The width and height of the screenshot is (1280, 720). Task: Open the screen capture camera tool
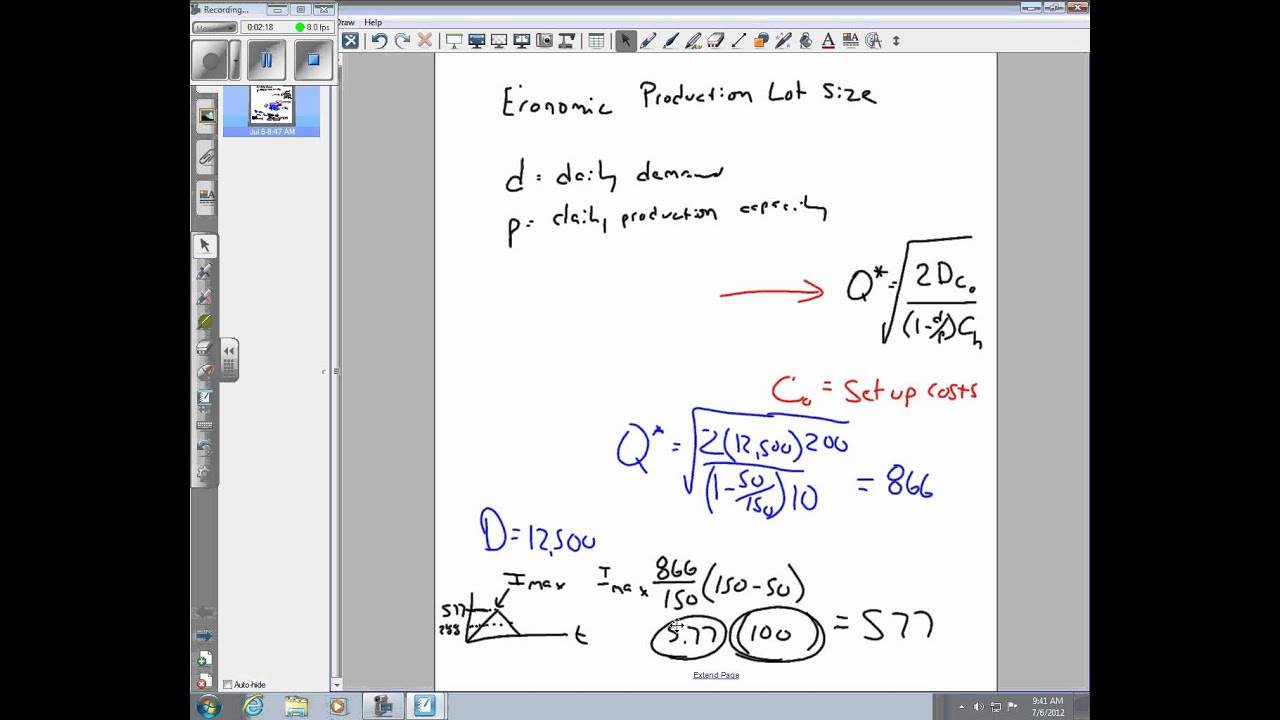pyautogui.click(x=544, y=41)
